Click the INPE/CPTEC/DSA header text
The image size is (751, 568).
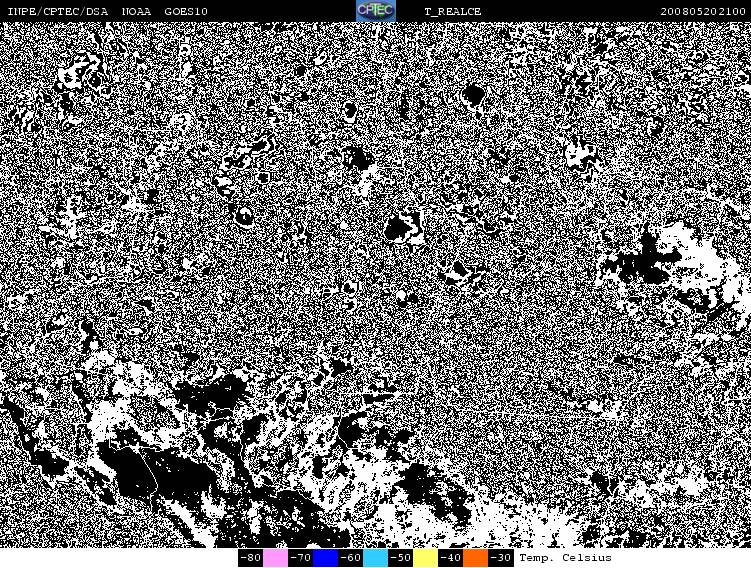[56, 11]
